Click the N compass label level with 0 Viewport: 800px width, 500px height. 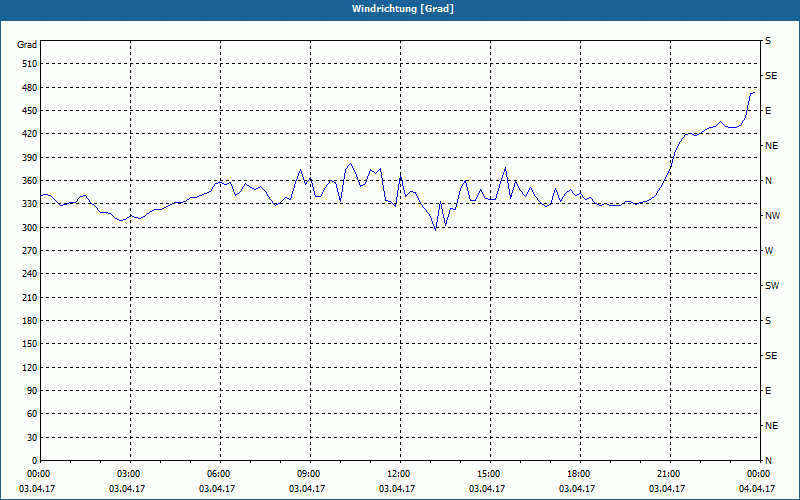click(x=768, y=461)
